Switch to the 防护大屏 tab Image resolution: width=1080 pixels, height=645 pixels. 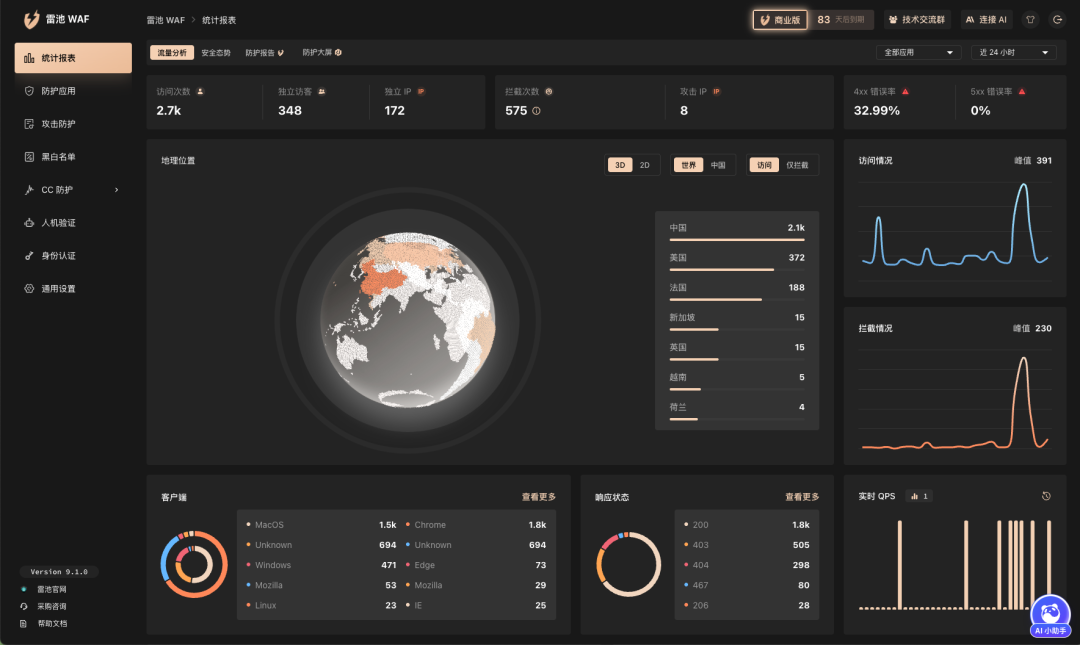coord(322,52)
